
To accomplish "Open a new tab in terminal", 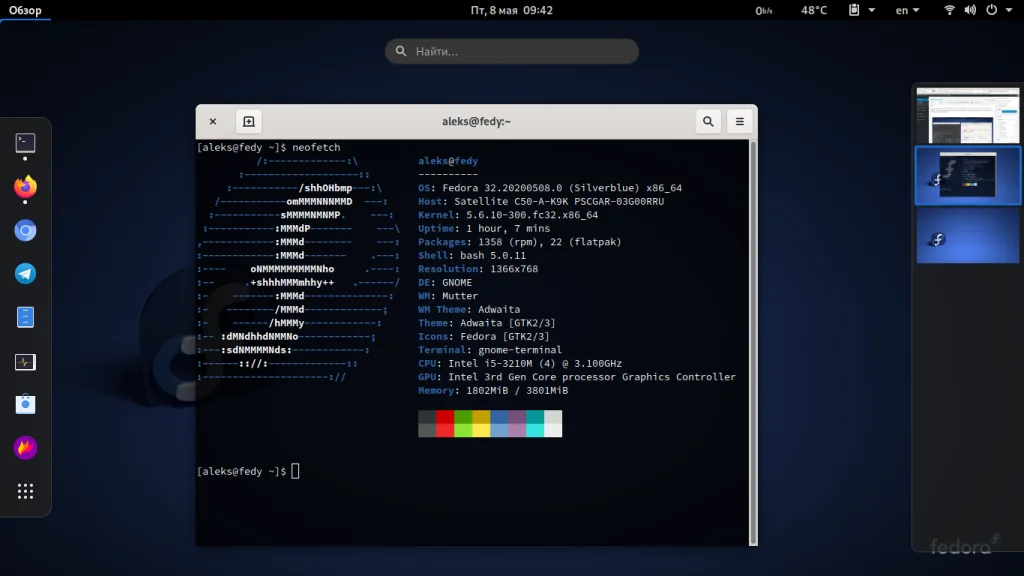I will tap(249, 122).
